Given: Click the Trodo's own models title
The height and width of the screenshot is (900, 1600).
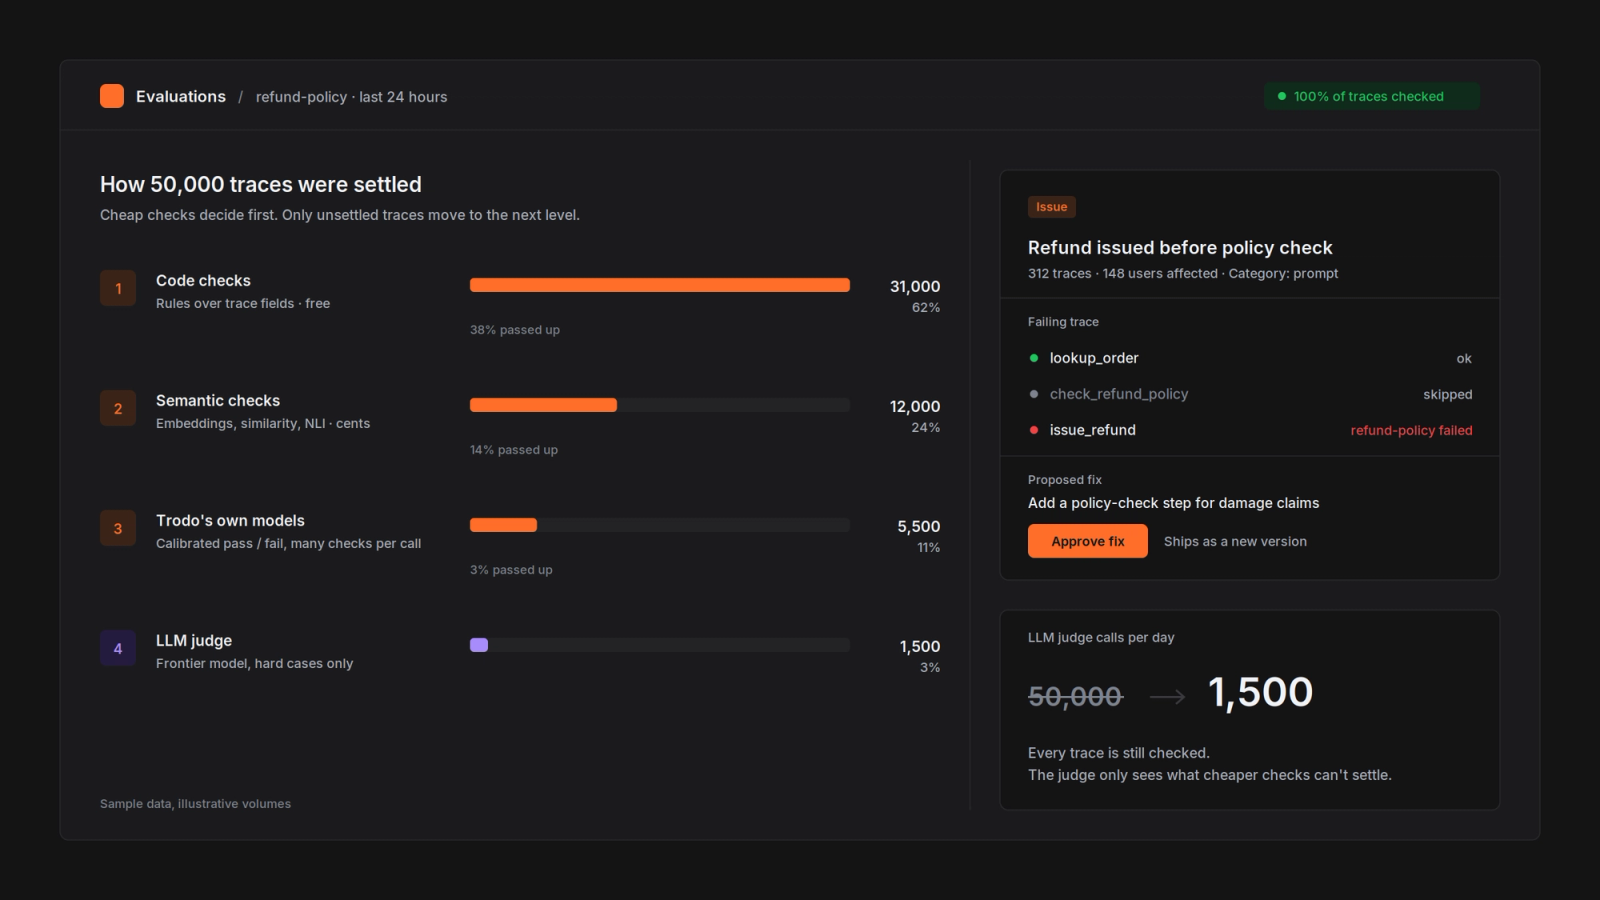Looking at the screenshot, I should [230, 521].
